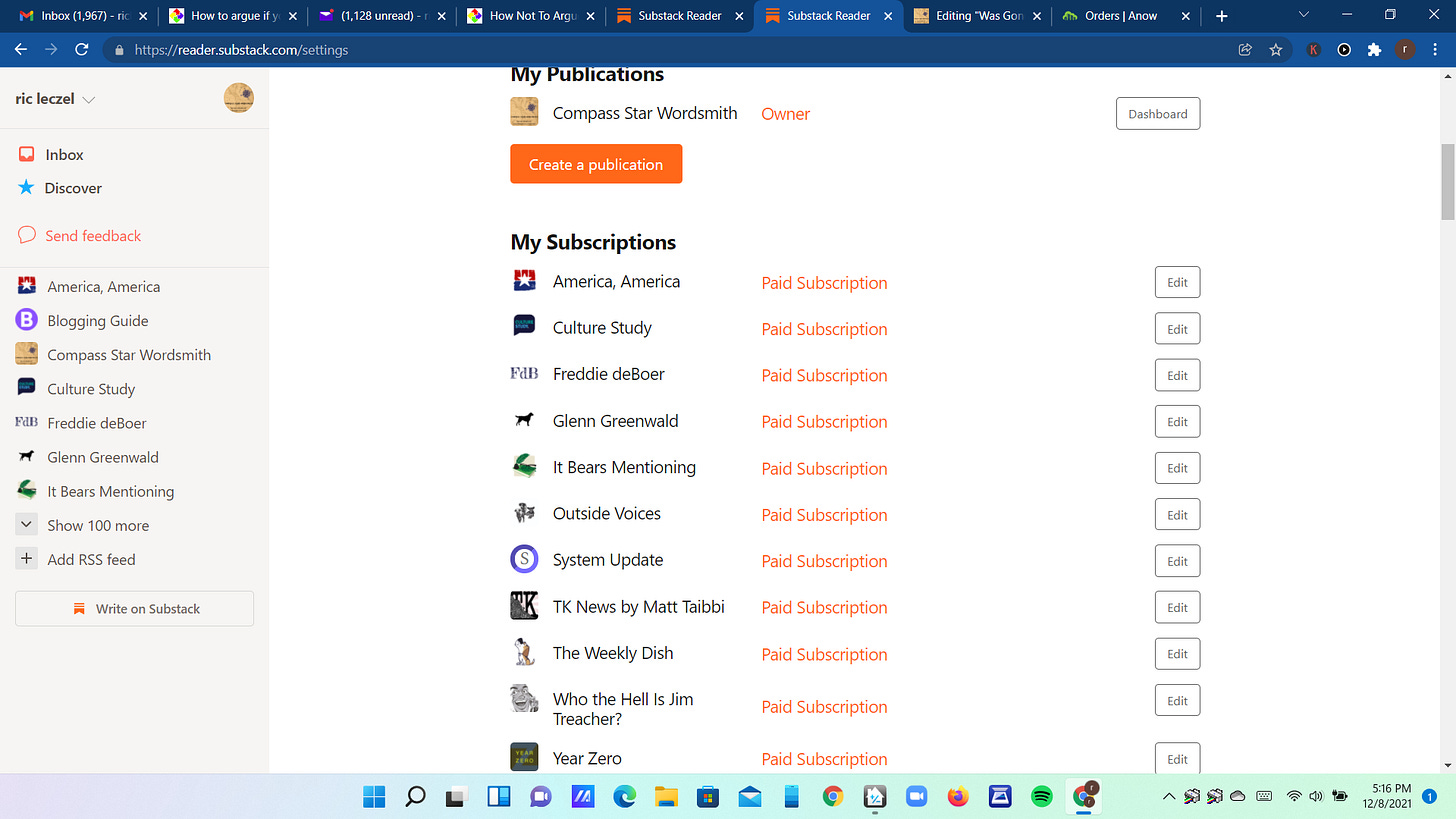This screenshot has height=819, width=1456.
Task: Switch to the Orders | Anow tab
Action: [1128, 16]
